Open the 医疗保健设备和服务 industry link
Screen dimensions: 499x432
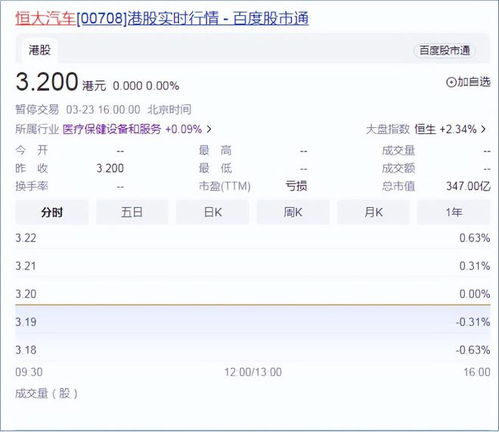112,129
